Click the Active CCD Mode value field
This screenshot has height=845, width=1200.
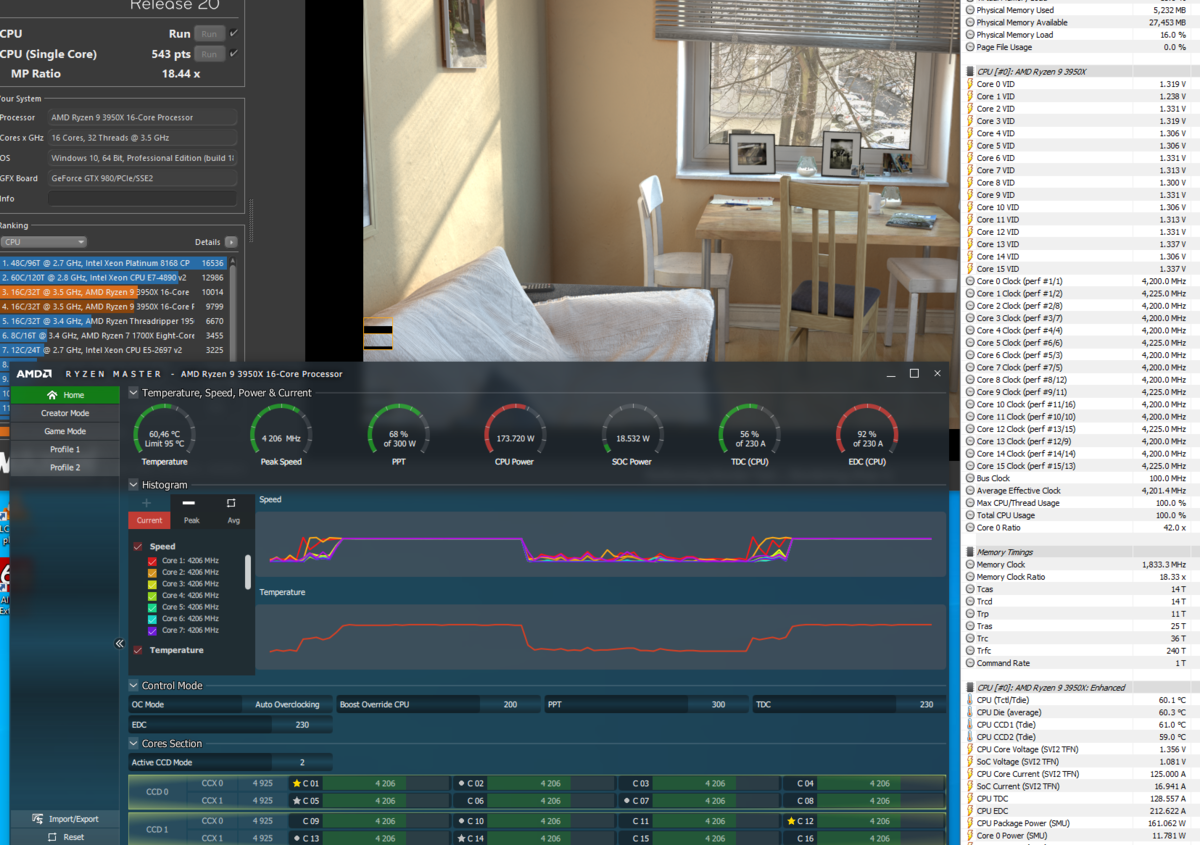pyautogui.click(x=301, y=762)
